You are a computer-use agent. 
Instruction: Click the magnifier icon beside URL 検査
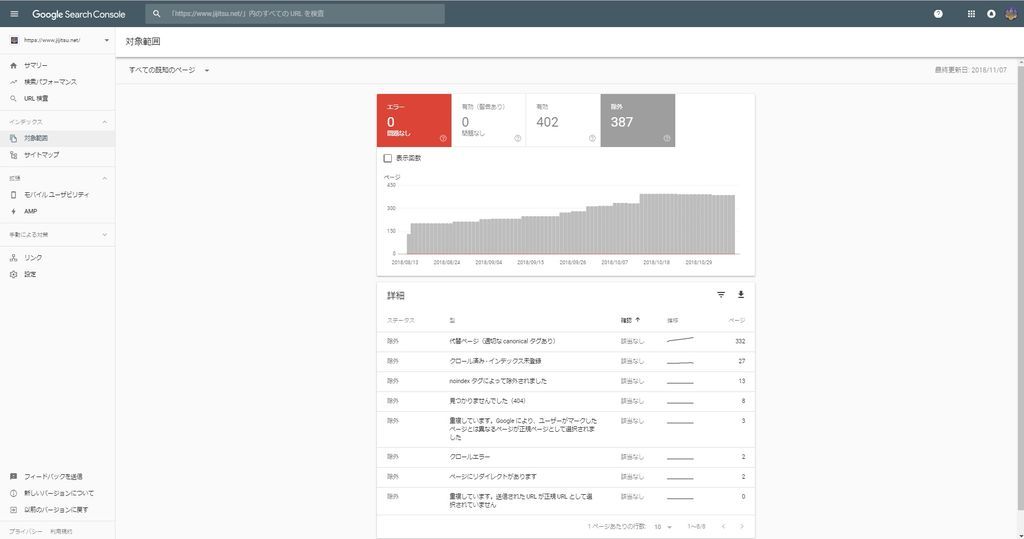pos(13,99)
